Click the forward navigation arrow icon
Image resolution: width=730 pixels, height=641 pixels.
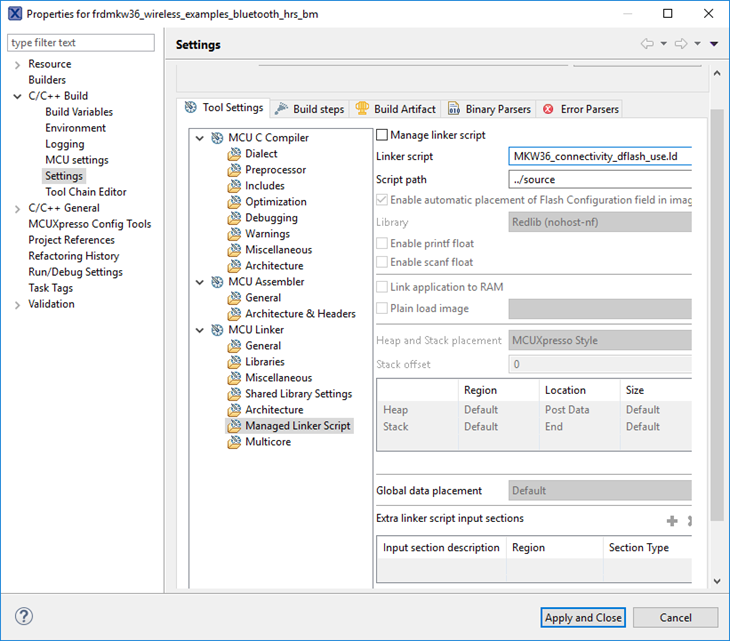pos(681,44)
